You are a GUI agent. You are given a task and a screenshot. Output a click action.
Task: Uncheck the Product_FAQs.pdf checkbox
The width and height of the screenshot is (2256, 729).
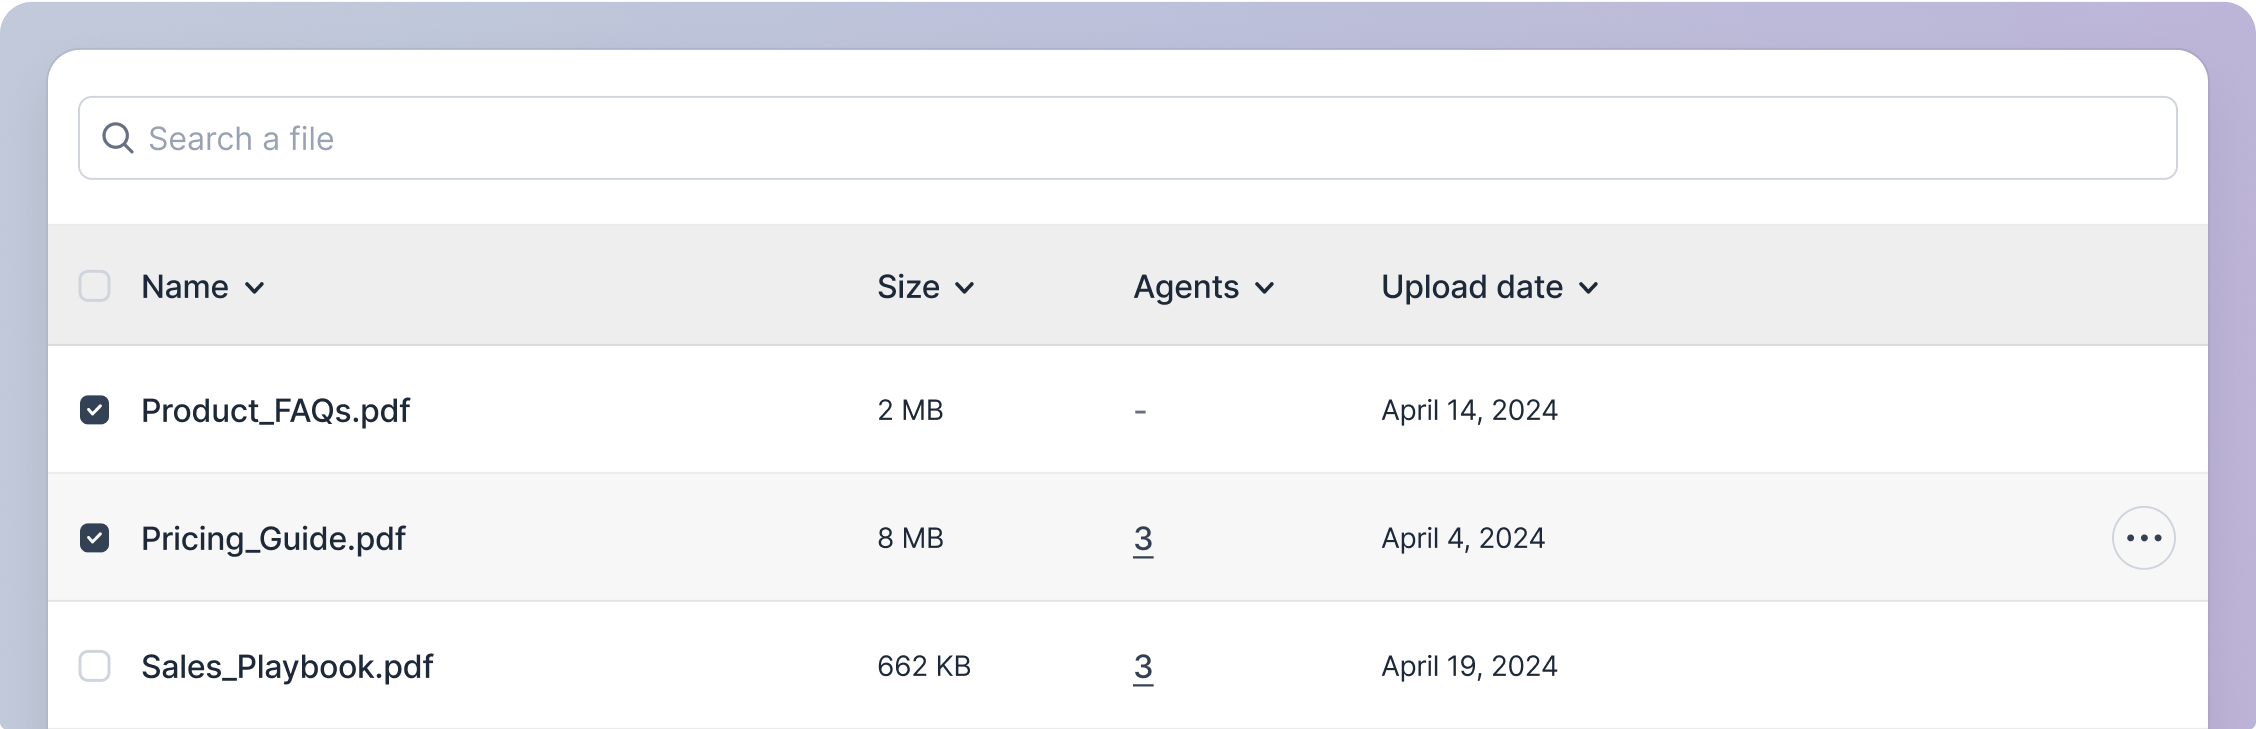coord(95,410)
